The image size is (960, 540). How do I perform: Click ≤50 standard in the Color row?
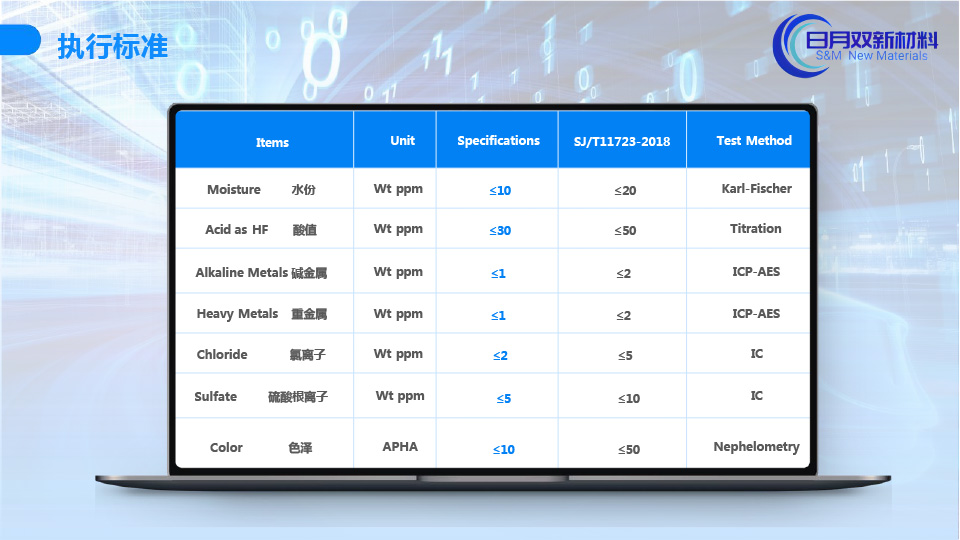click(x=629, y=450)
